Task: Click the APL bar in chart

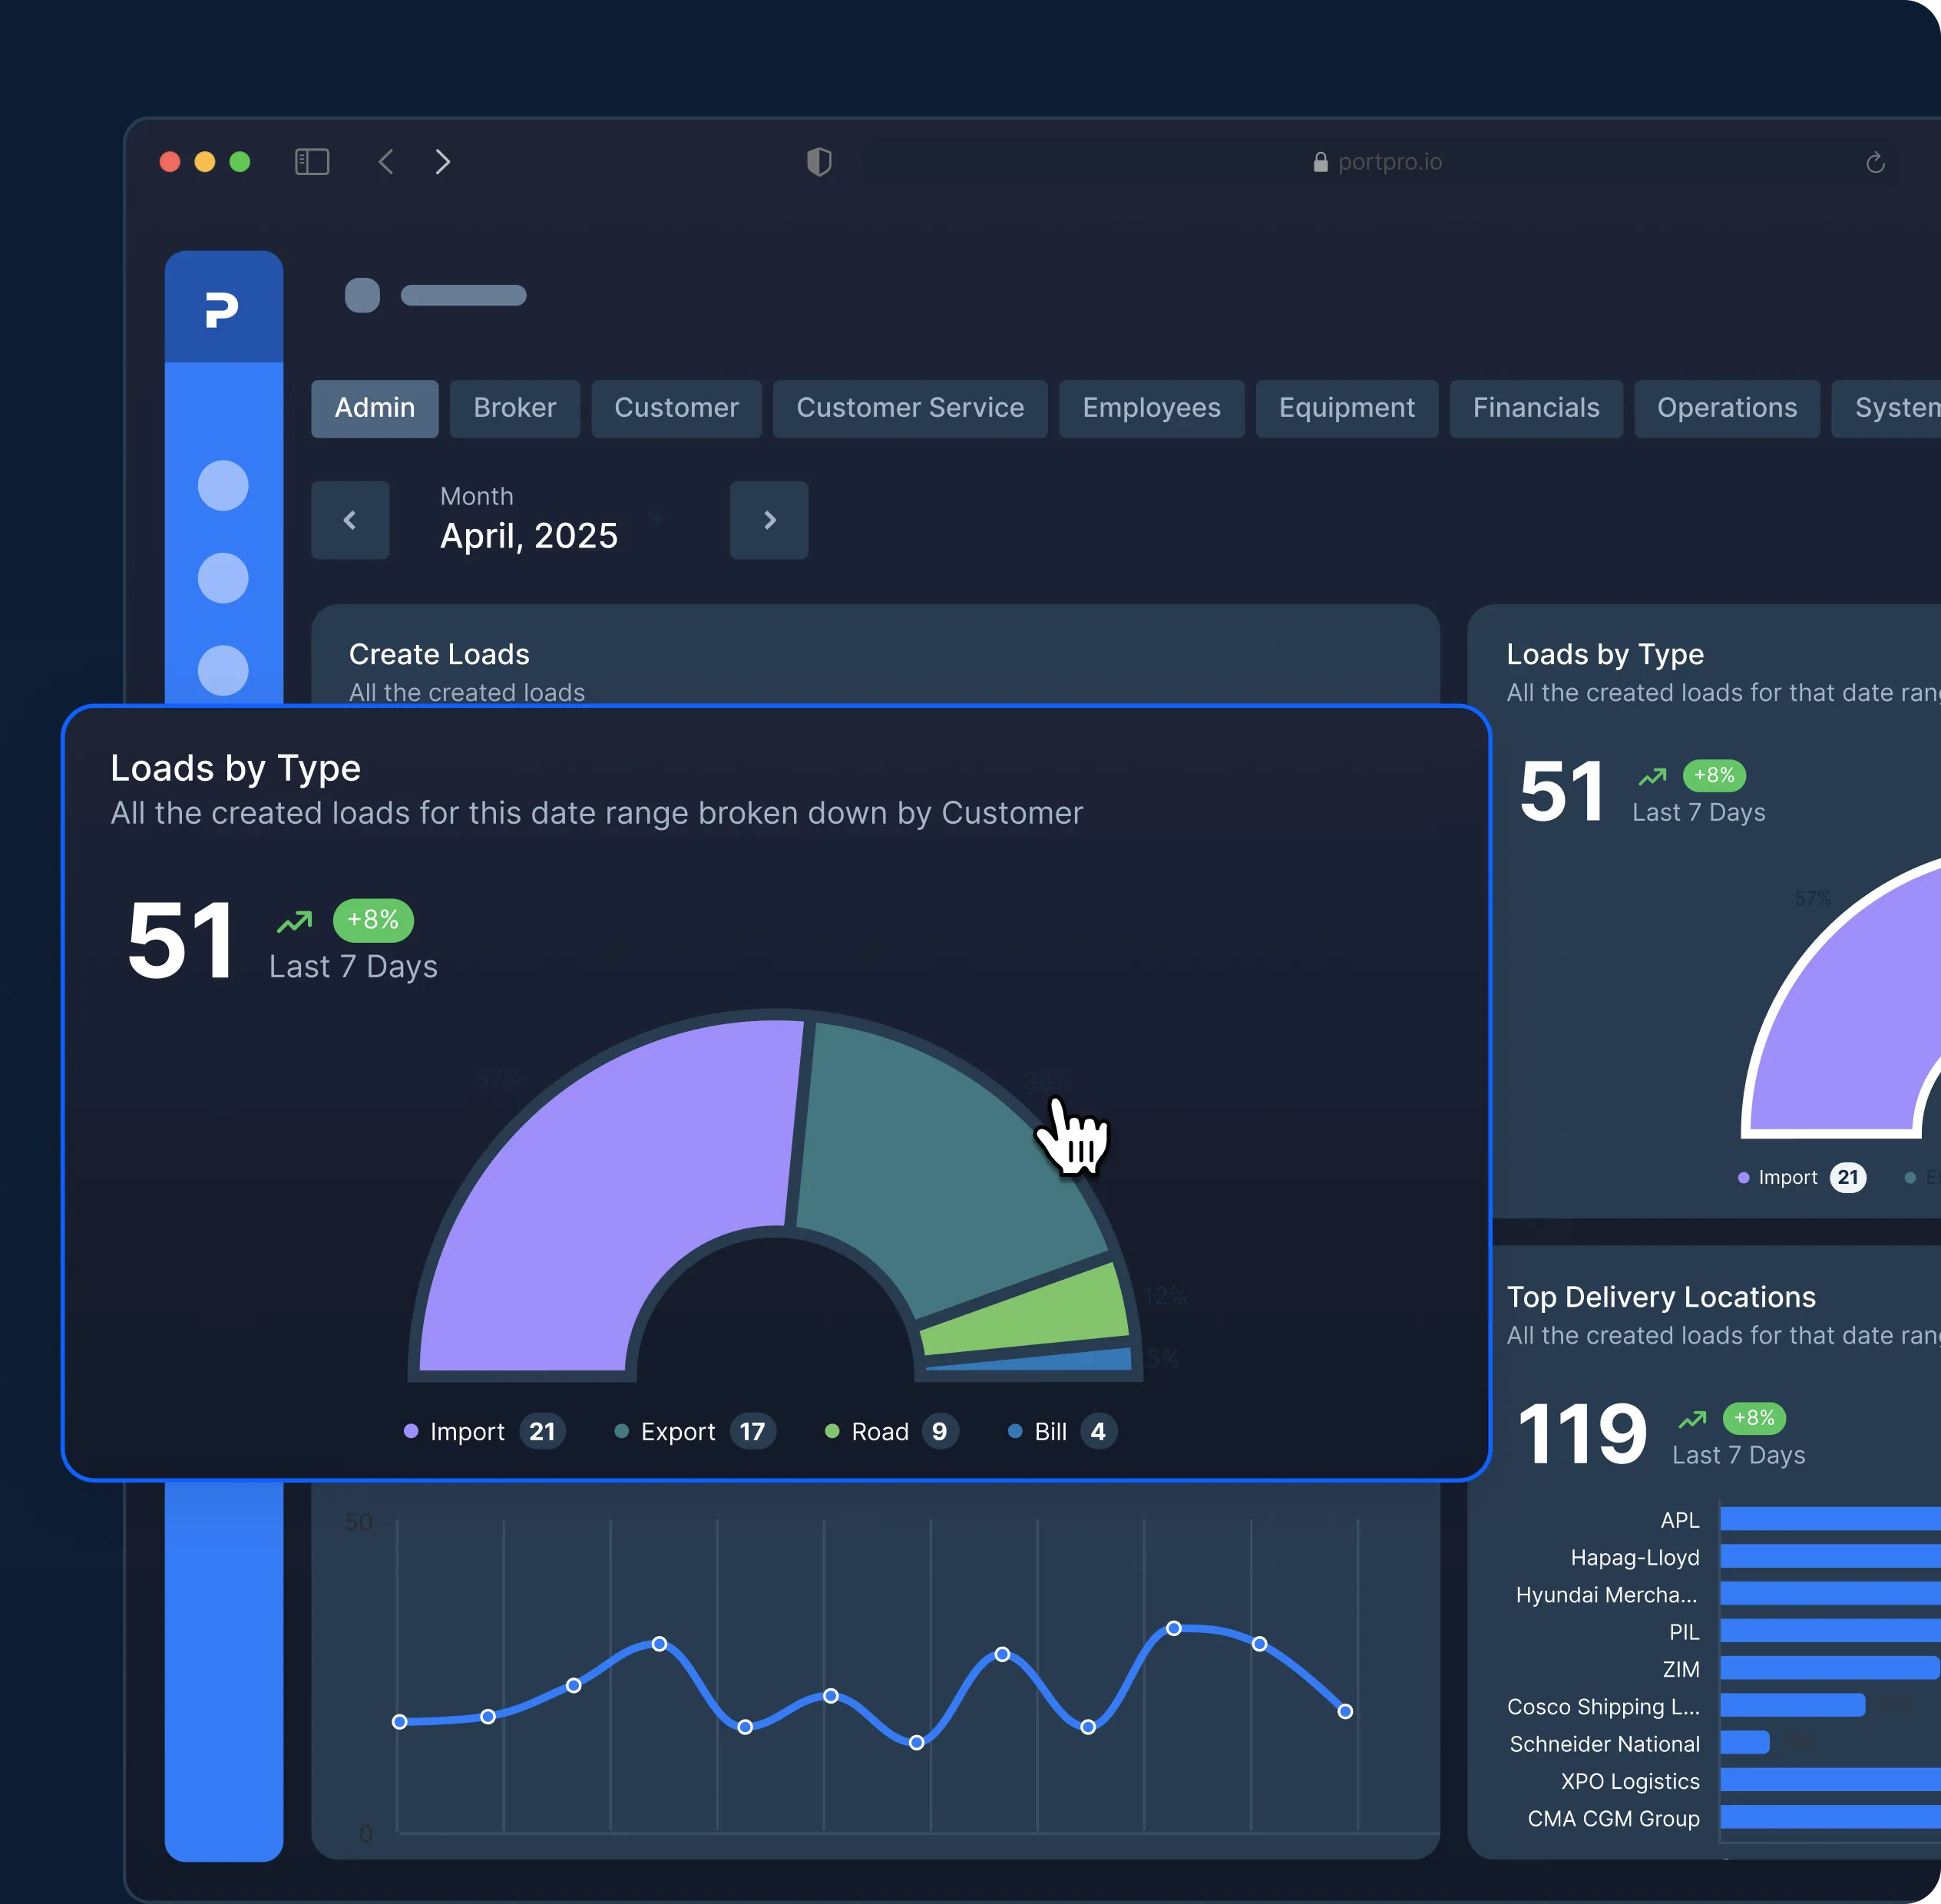Action: (1830, 1519)
